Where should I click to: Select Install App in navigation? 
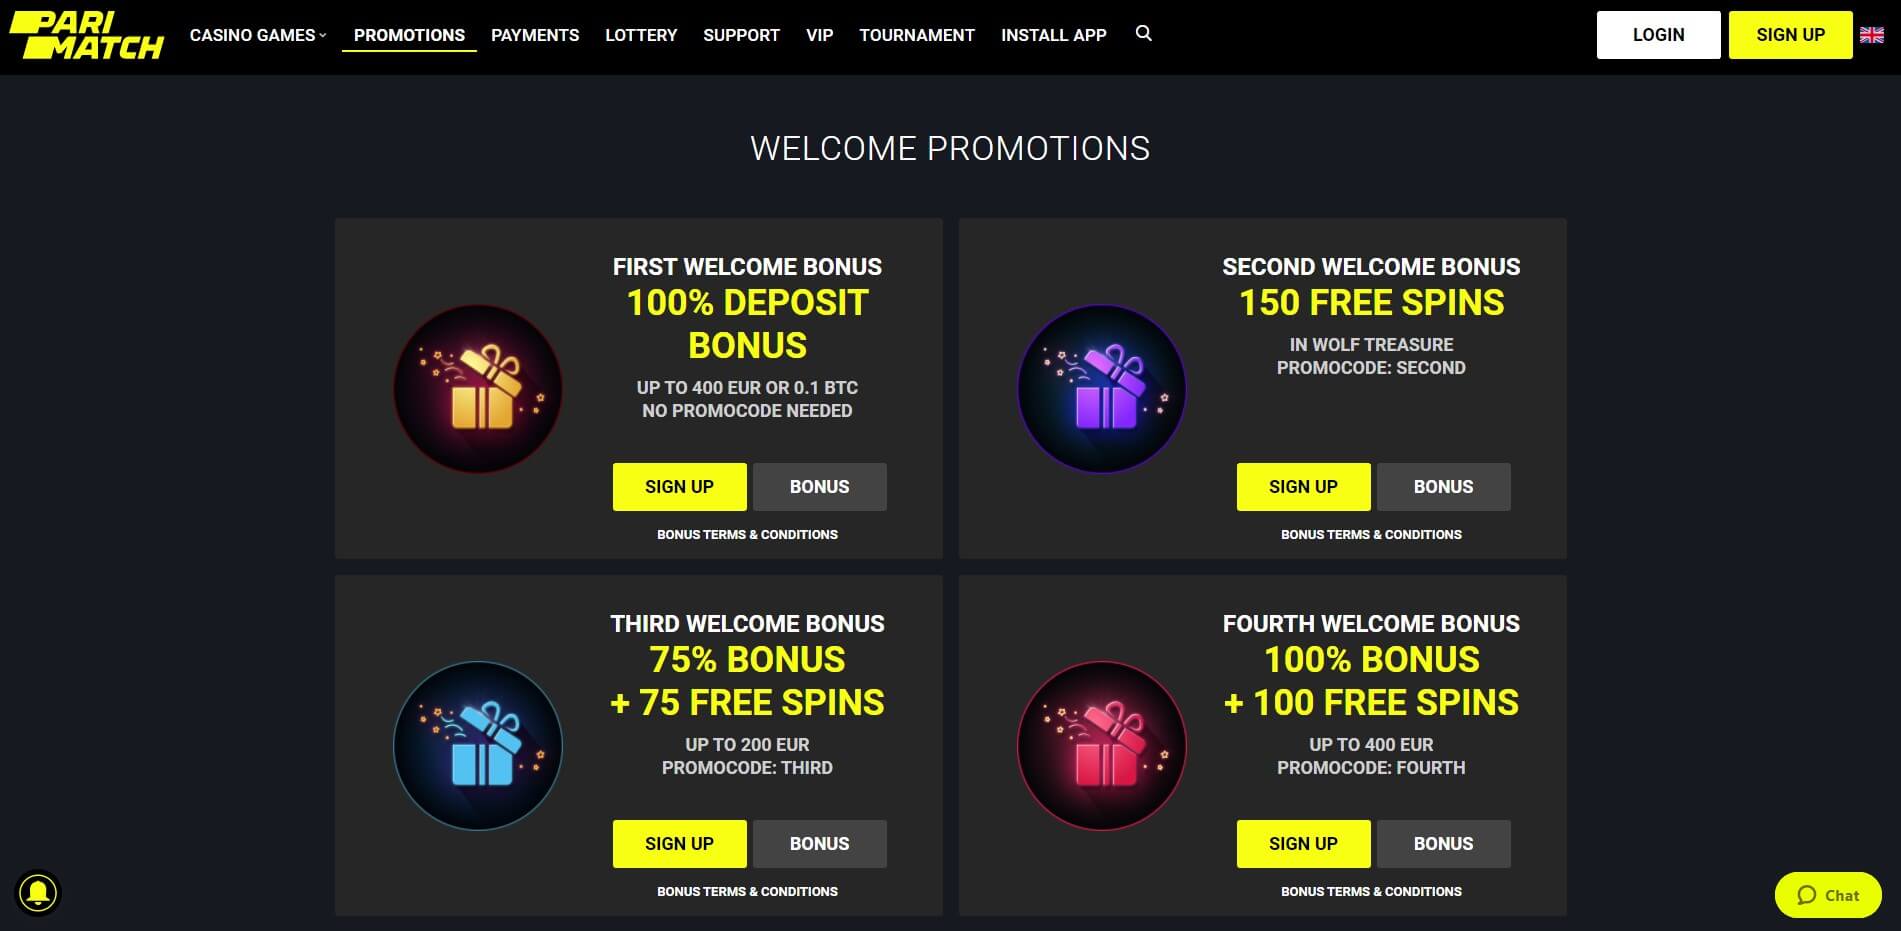1053,35
